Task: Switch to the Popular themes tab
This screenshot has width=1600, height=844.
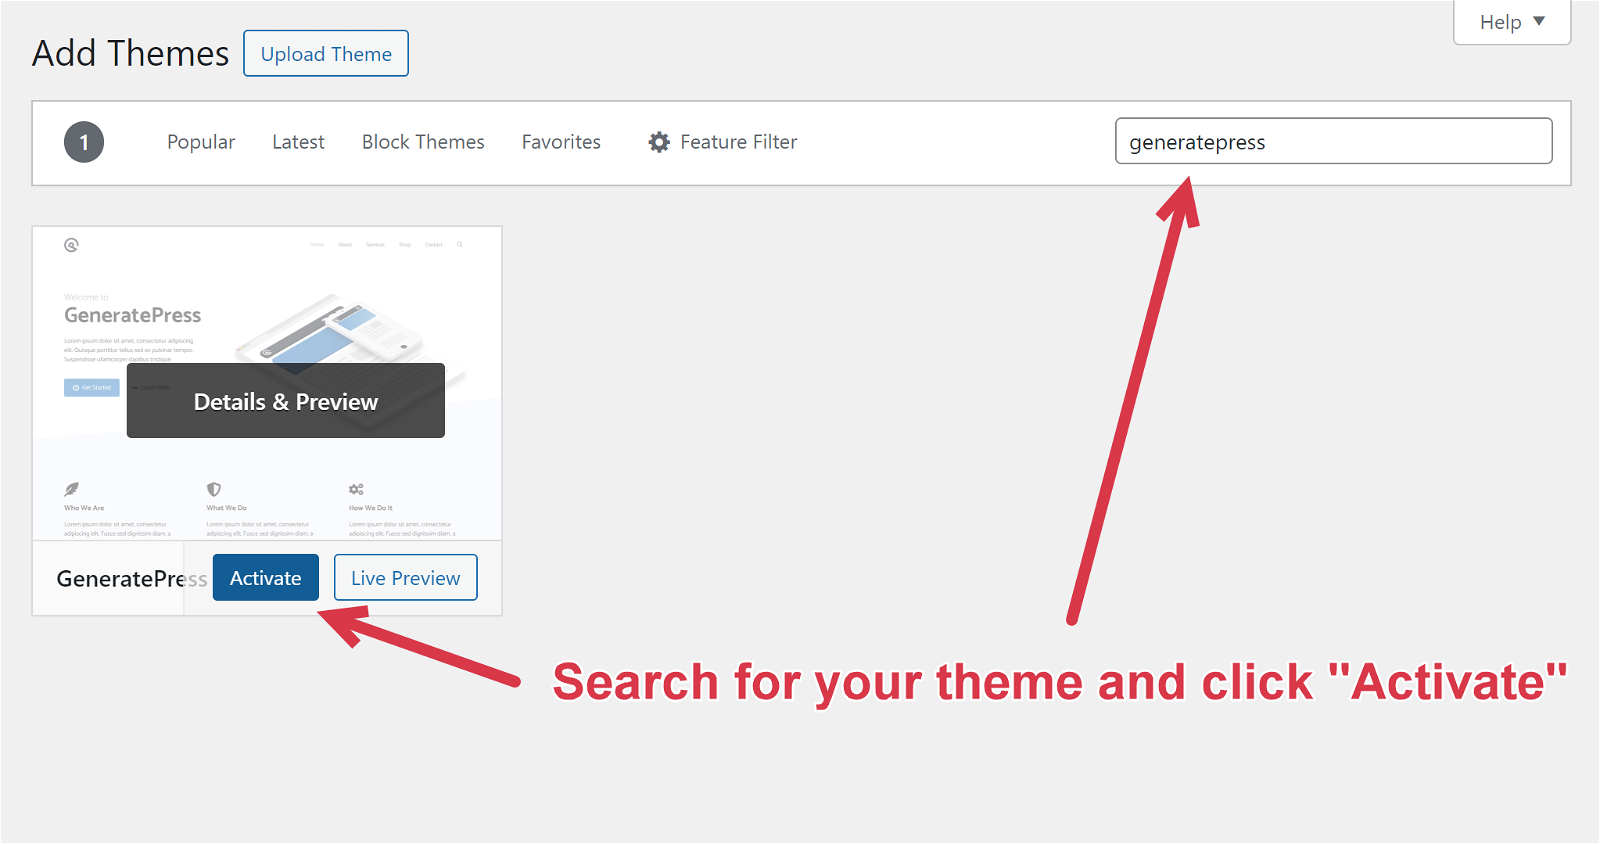Action: [x=201, y=142]
